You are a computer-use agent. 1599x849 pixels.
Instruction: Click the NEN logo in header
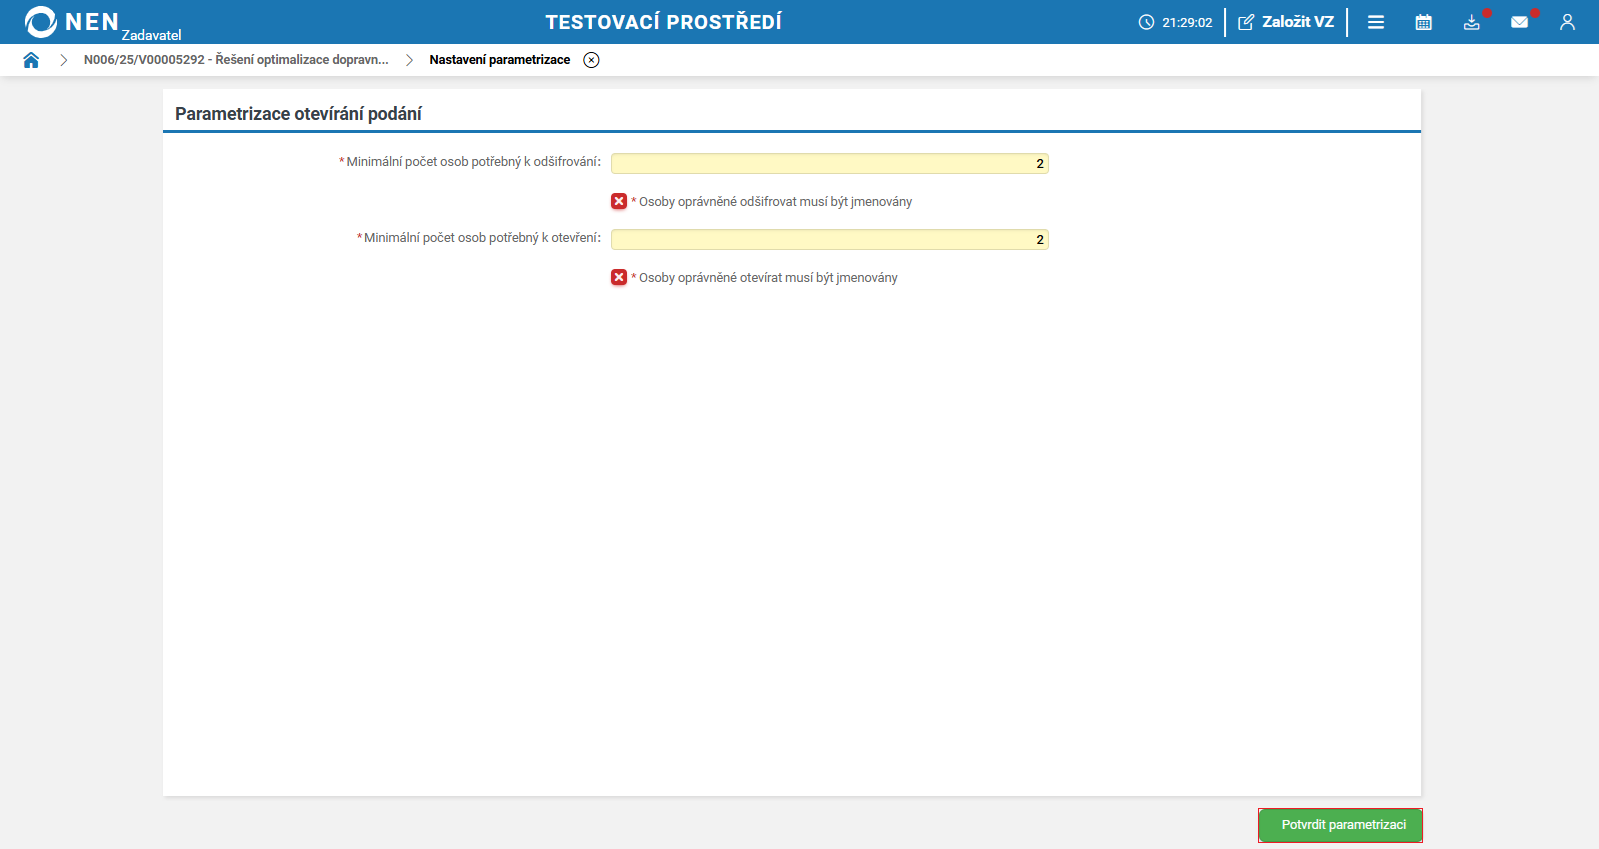pyautogui.click(x=72, y=21)
